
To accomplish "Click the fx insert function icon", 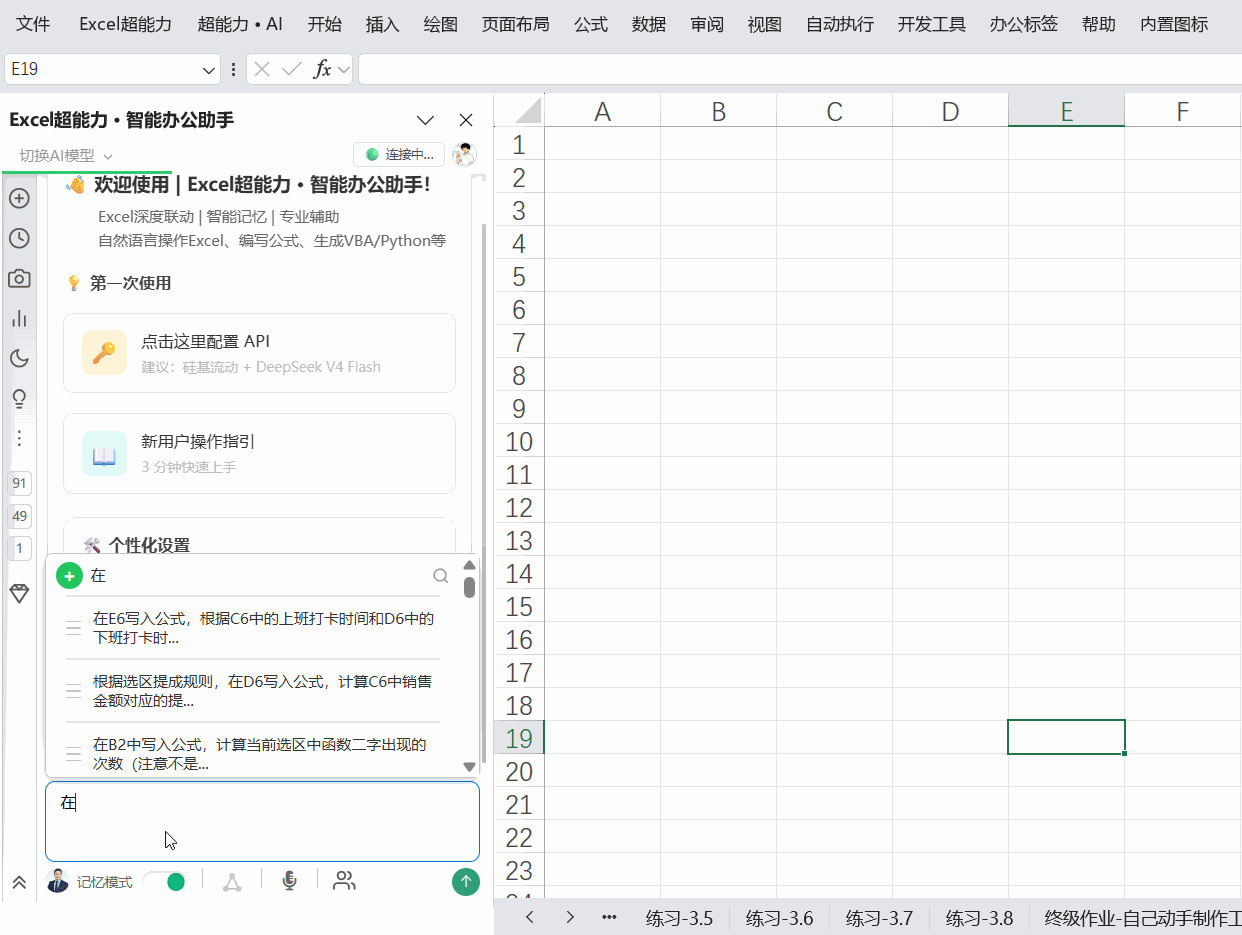I will click(x=322, y=69).
